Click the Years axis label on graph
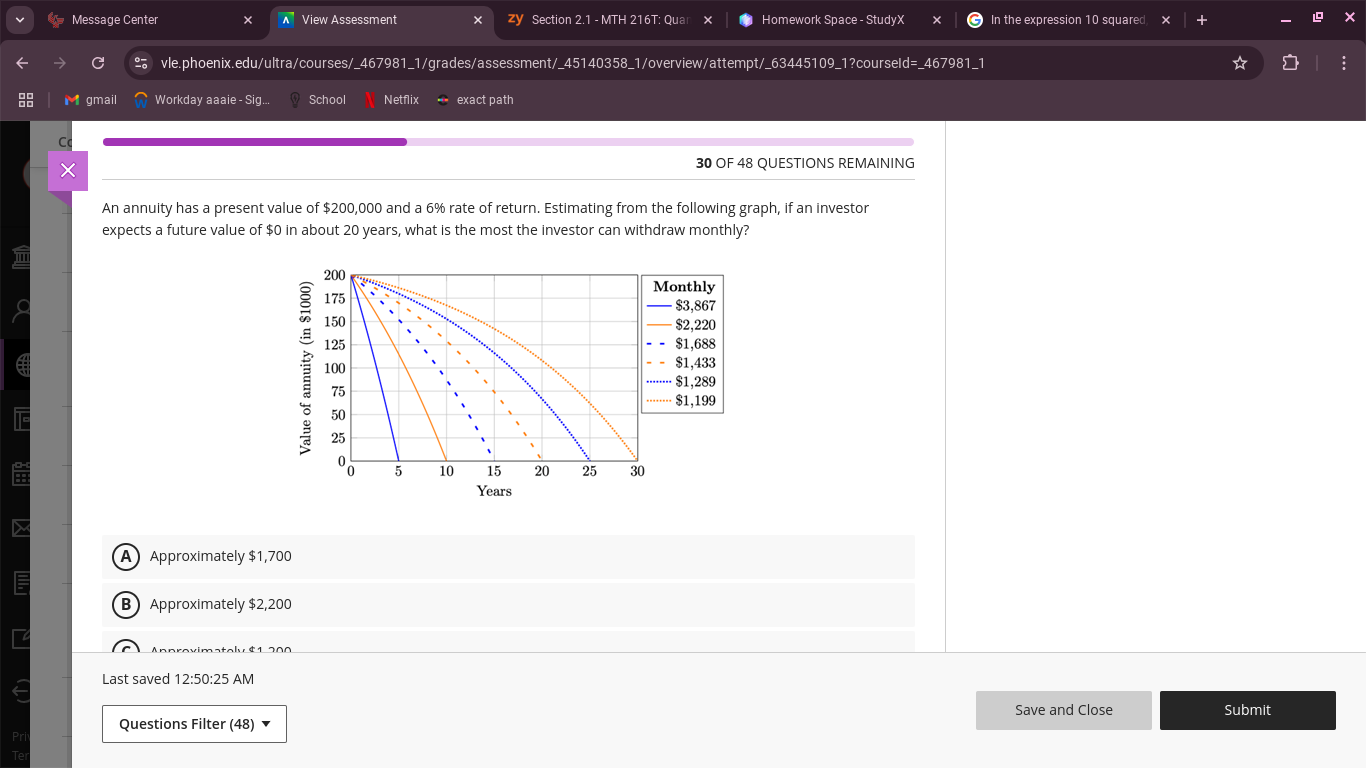1366x768 pixels. click(494, 491)
